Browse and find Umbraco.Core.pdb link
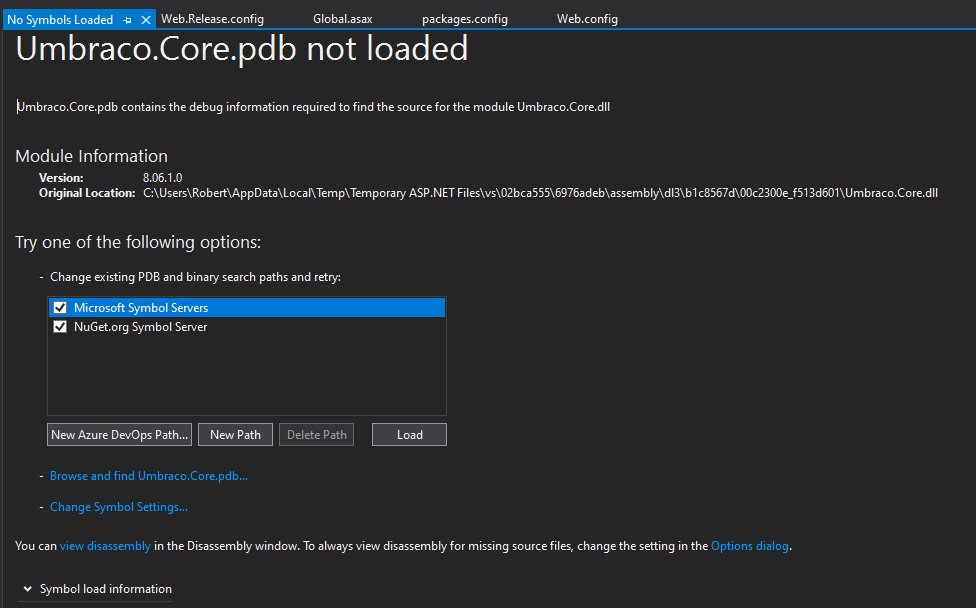The height and width of the screenshot is (608, 976). pyautogui.click(x=149, y=476)
